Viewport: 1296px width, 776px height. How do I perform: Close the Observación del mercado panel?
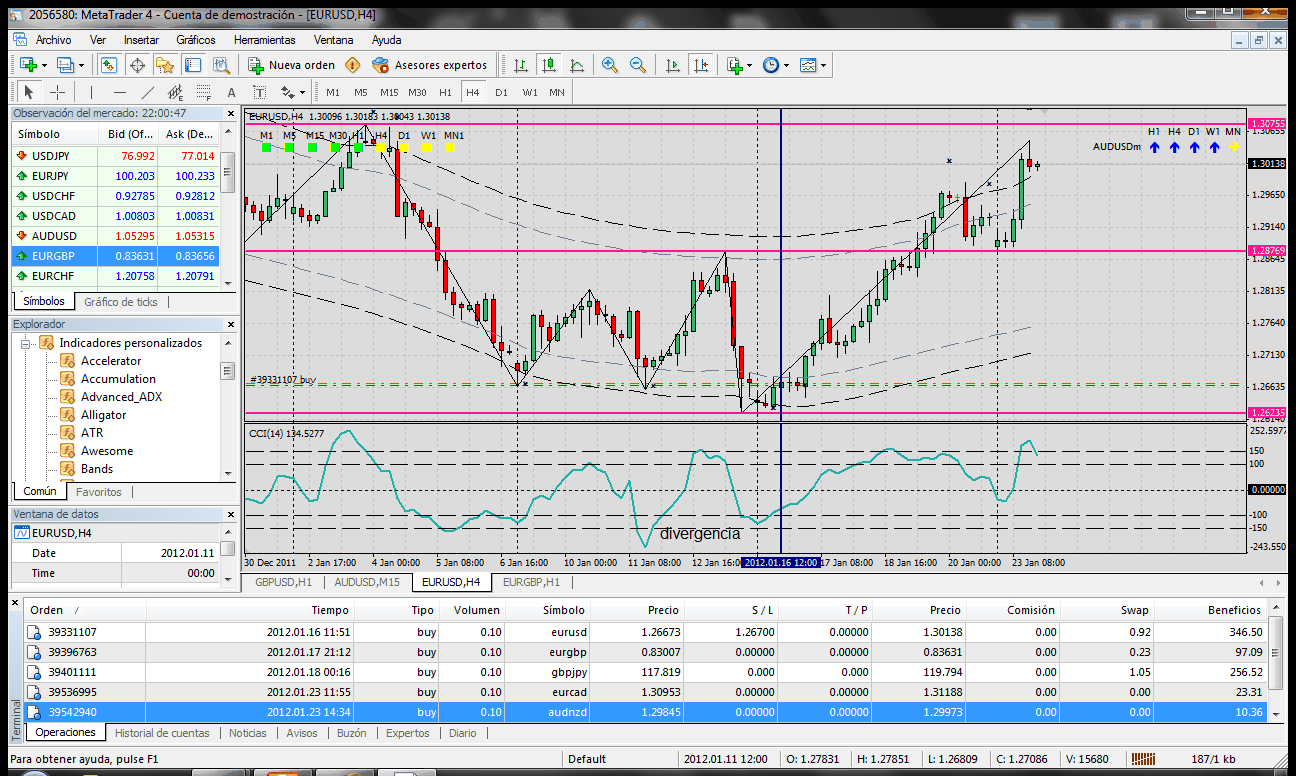click(231, 113)
